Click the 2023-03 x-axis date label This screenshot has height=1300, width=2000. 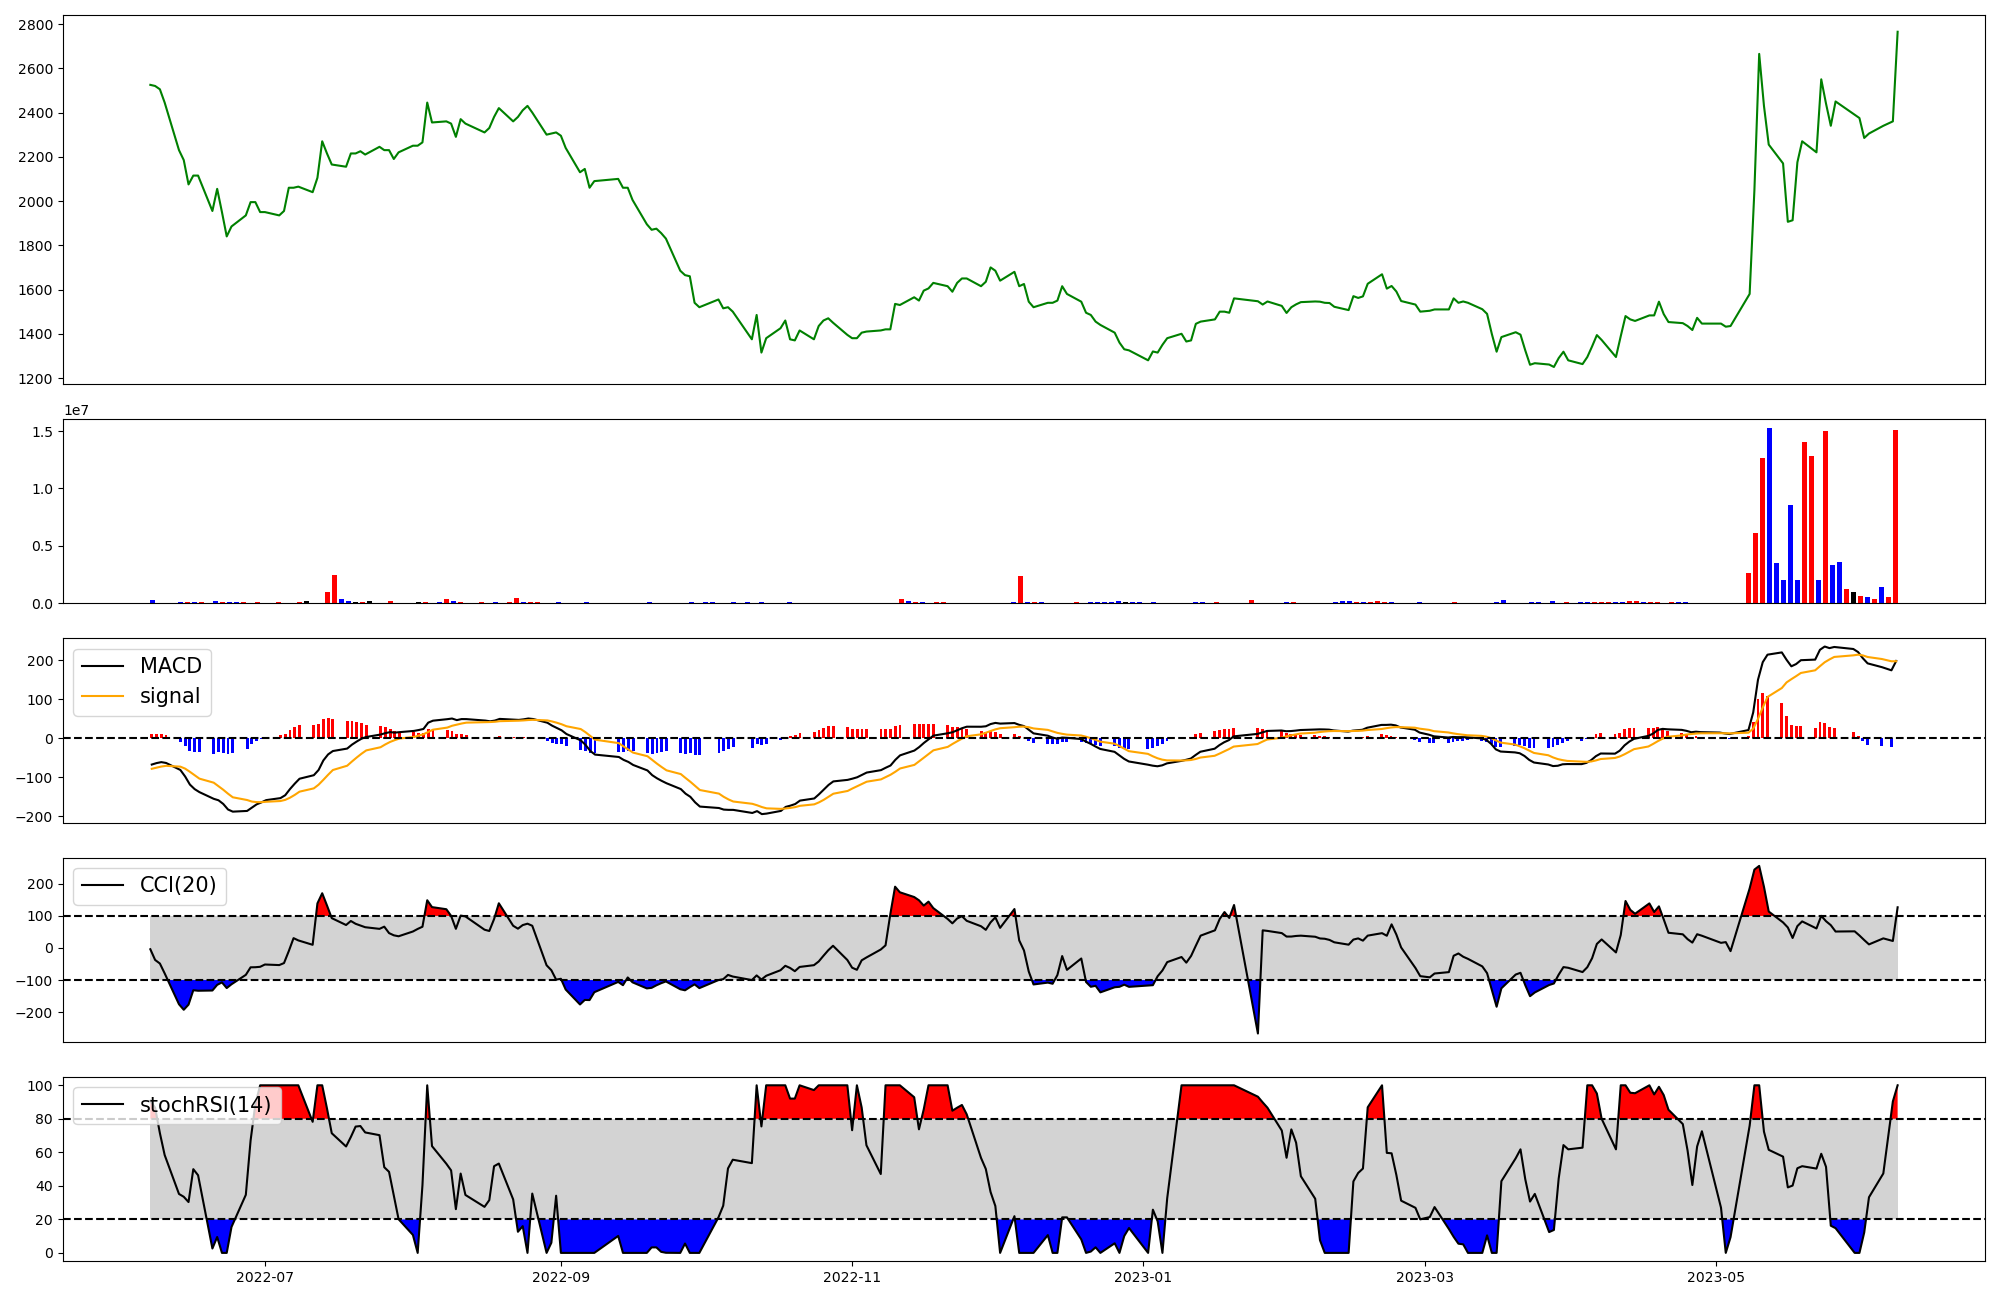pyautogui.click(x=1425, y=1277)
